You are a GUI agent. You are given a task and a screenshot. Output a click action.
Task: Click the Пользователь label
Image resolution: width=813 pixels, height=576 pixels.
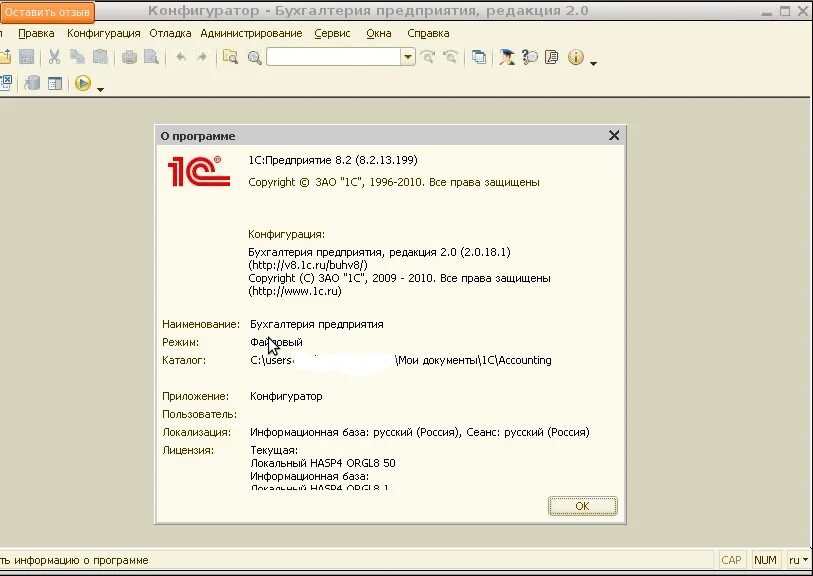(200, 414)
